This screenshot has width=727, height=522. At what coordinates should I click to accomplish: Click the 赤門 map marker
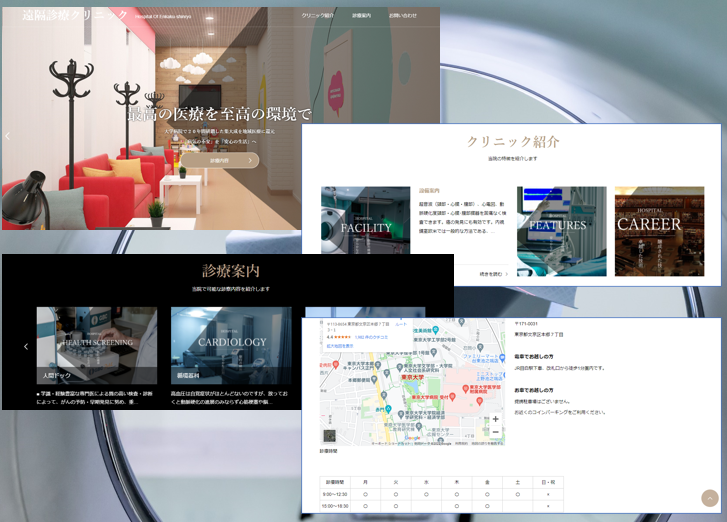pos(389,409)
